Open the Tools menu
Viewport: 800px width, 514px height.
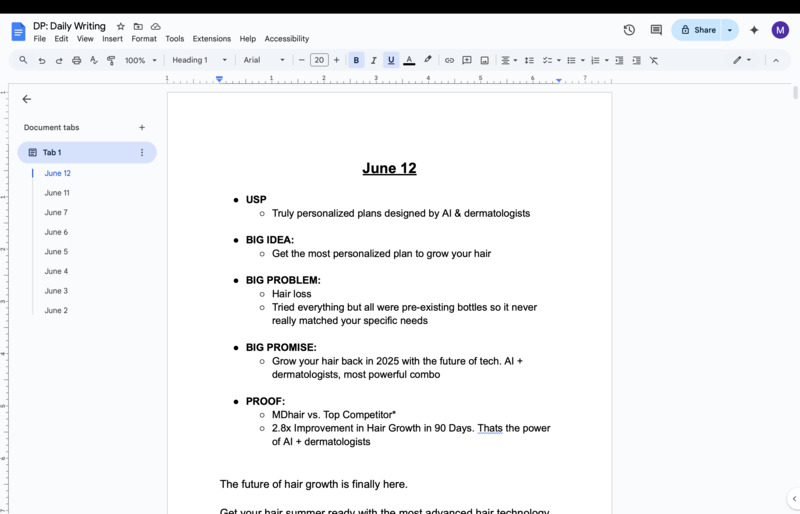[174, 39]
